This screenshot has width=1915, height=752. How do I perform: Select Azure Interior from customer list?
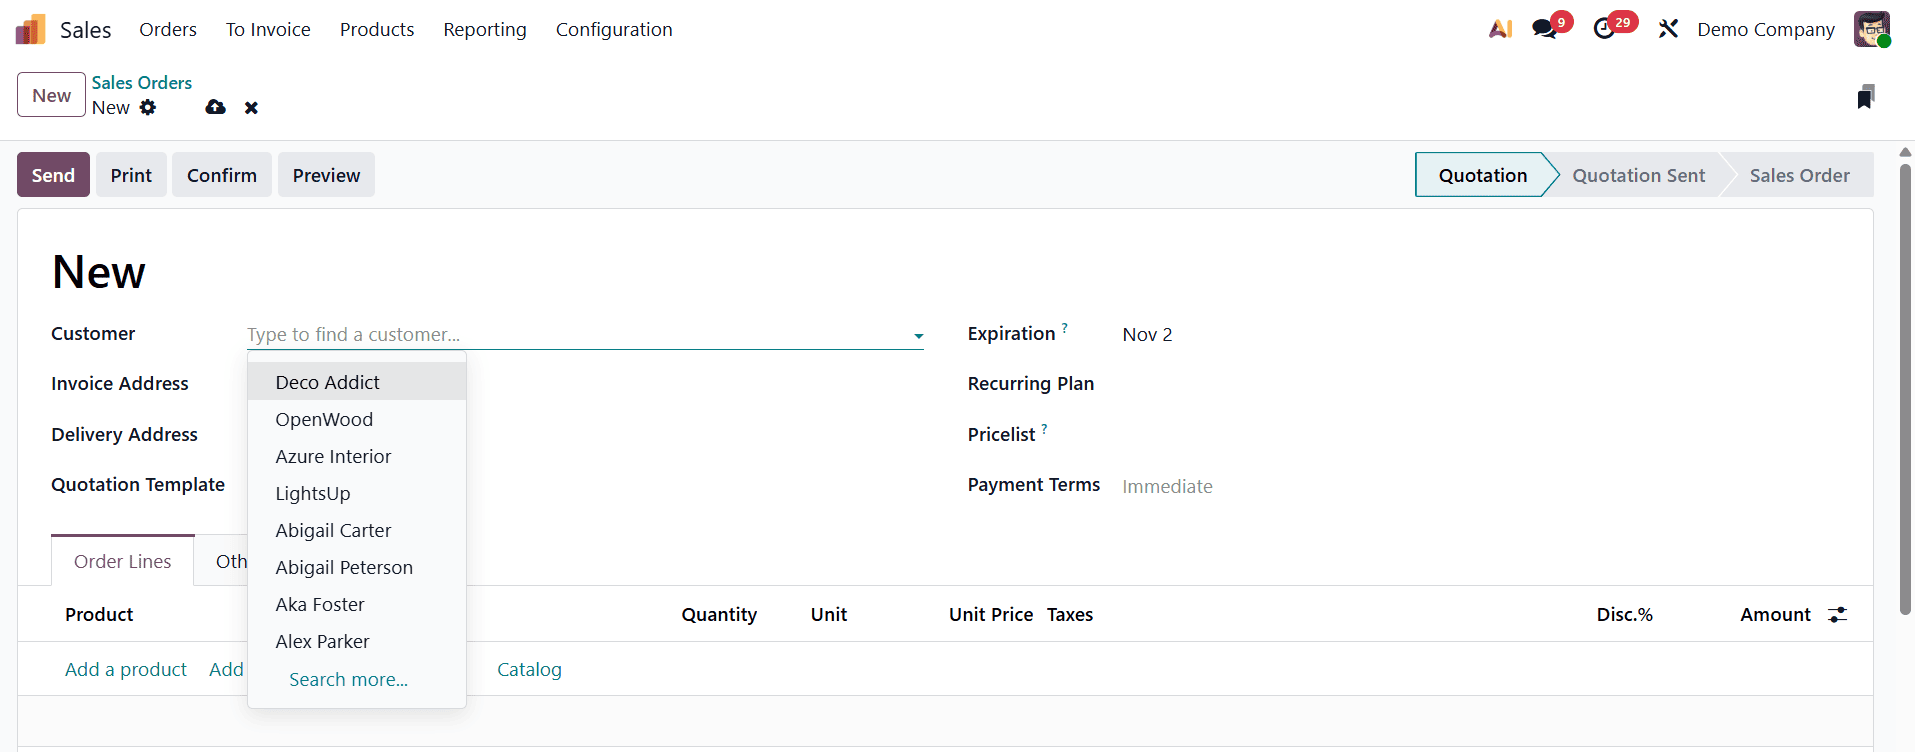coord(333,457)
